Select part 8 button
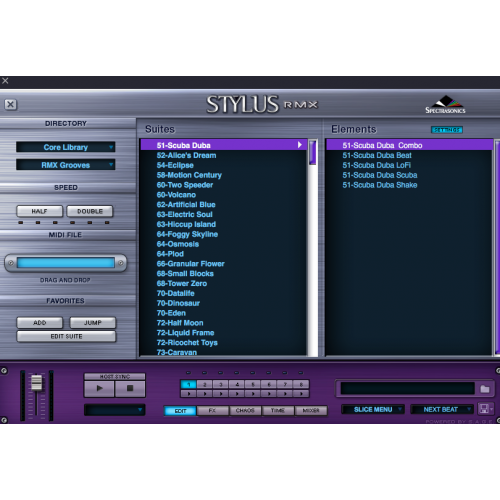This screenshot has width=500, height=500. tap(301, 384)
